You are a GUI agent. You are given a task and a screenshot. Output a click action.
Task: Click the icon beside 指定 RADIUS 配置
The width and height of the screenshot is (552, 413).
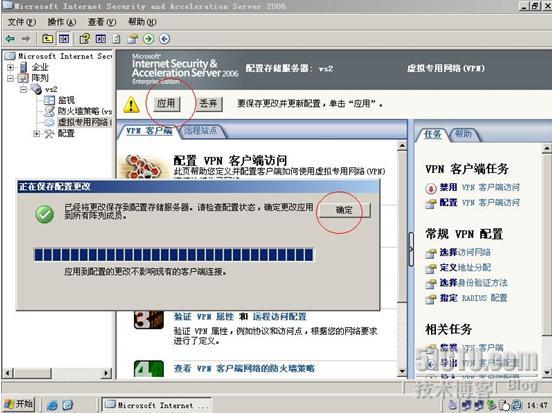point(431,299)
